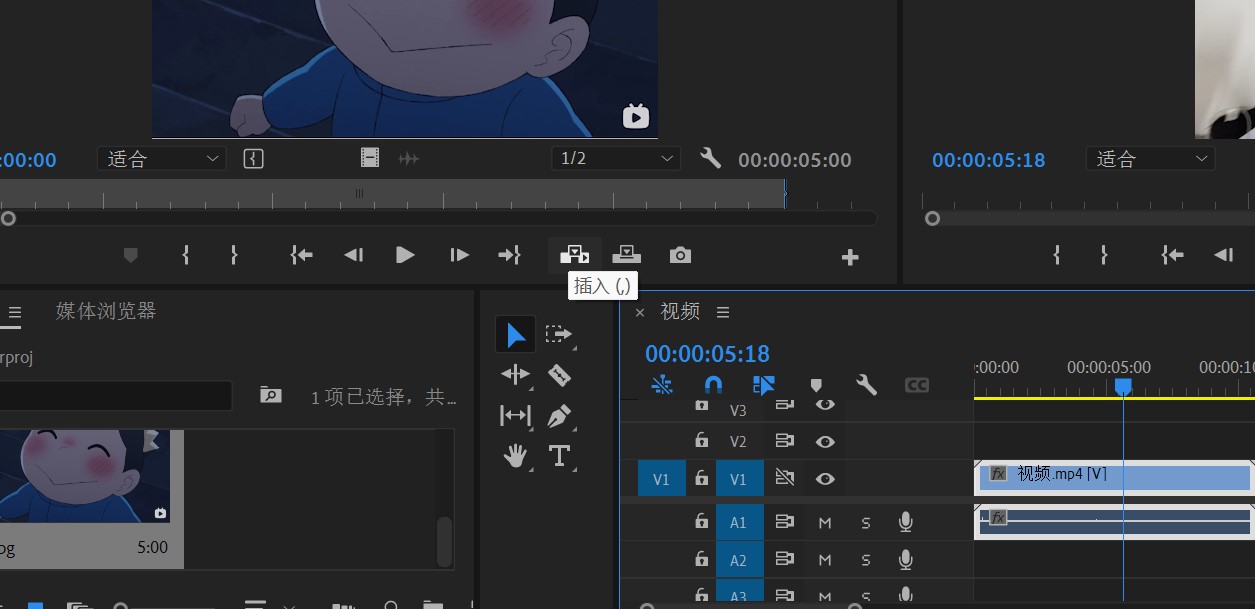This screenshot has width=1255, height=609.
Task: Select the Razor tool
Action: [559, 375]
